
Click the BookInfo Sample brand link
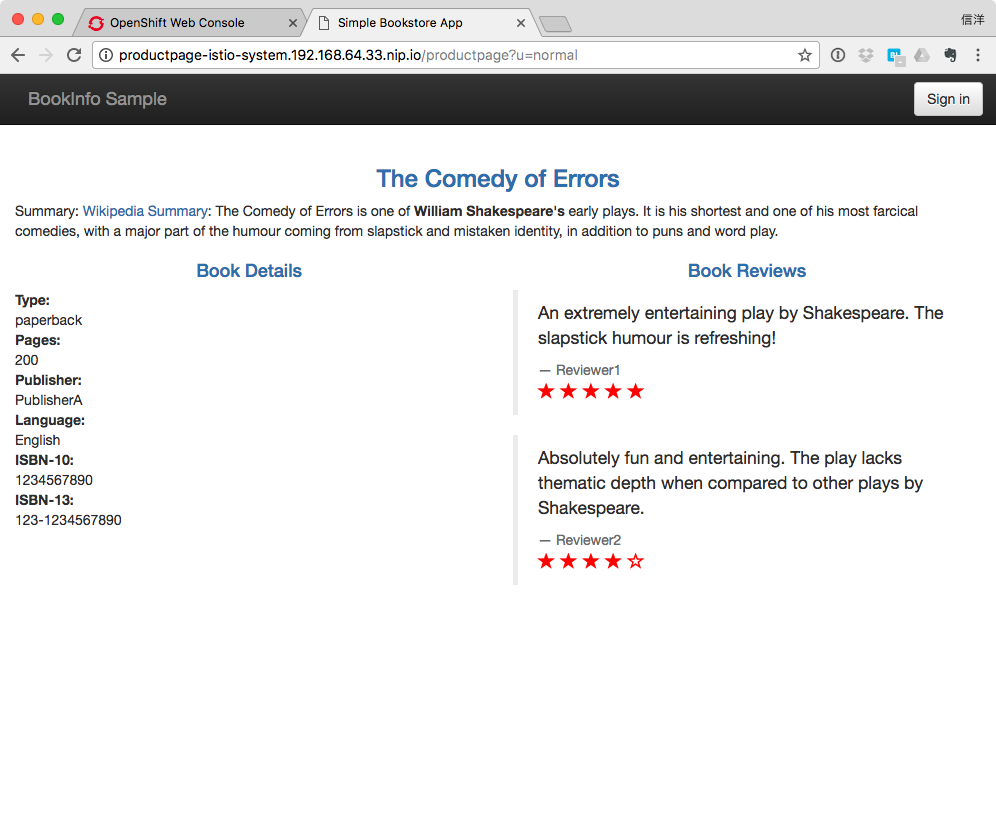tap(97, 99)
